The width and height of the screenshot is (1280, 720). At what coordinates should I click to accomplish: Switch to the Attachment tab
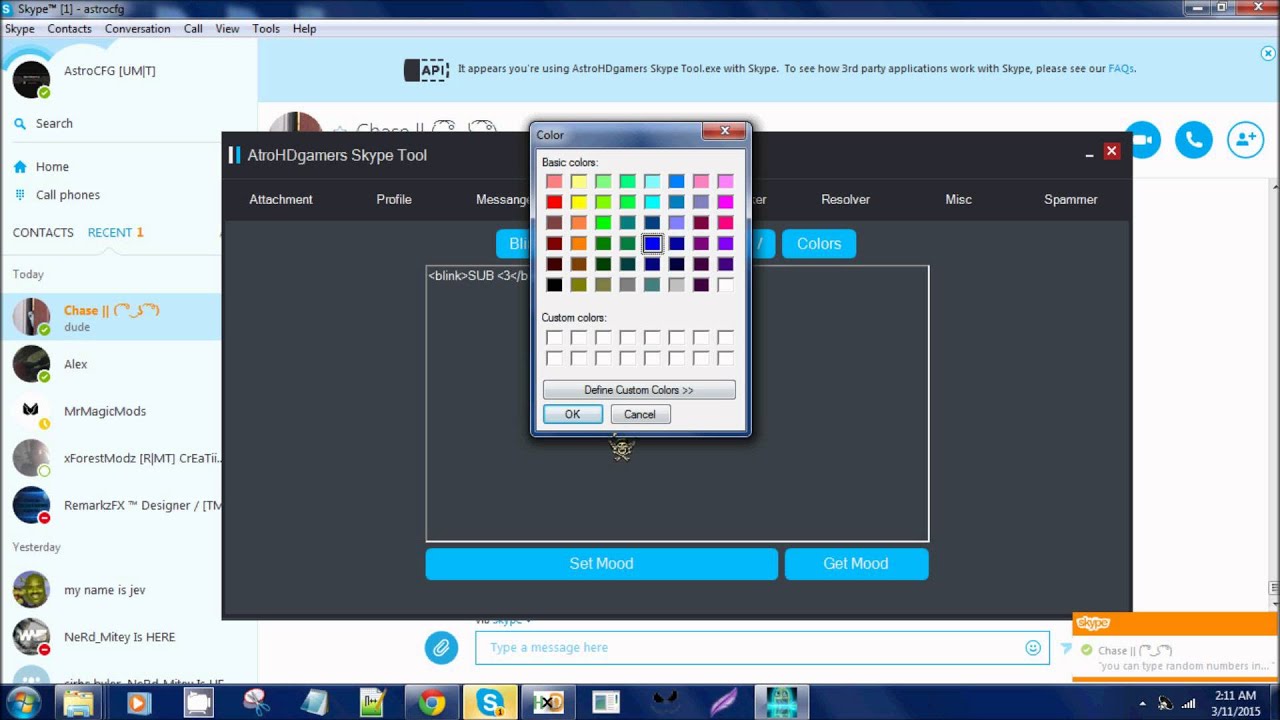pos(281,199)
